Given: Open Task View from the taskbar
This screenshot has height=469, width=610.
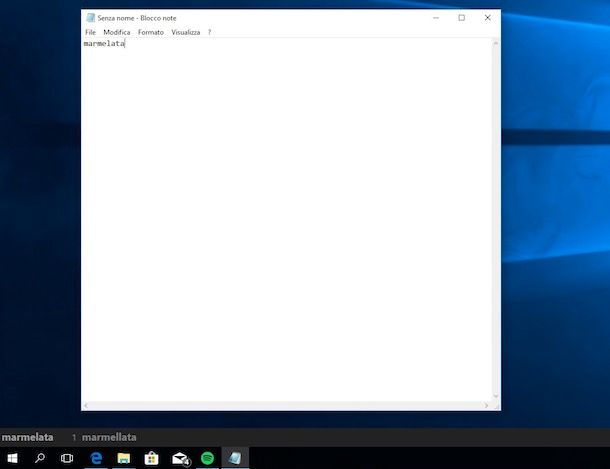Looking at the screenshot, I should coord(67,458).
